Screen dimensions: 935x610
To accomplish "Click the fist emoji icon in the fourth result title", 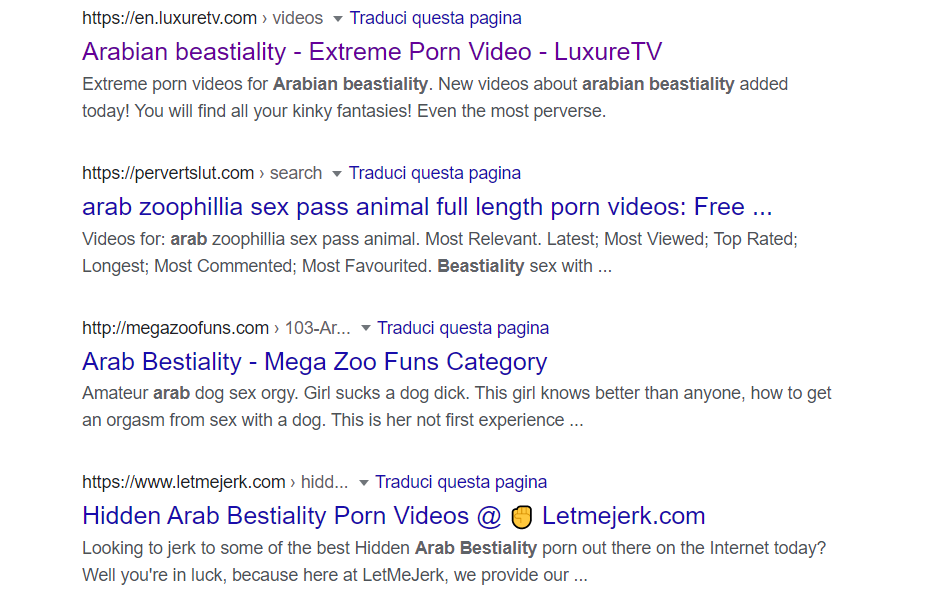I will 521,517.
